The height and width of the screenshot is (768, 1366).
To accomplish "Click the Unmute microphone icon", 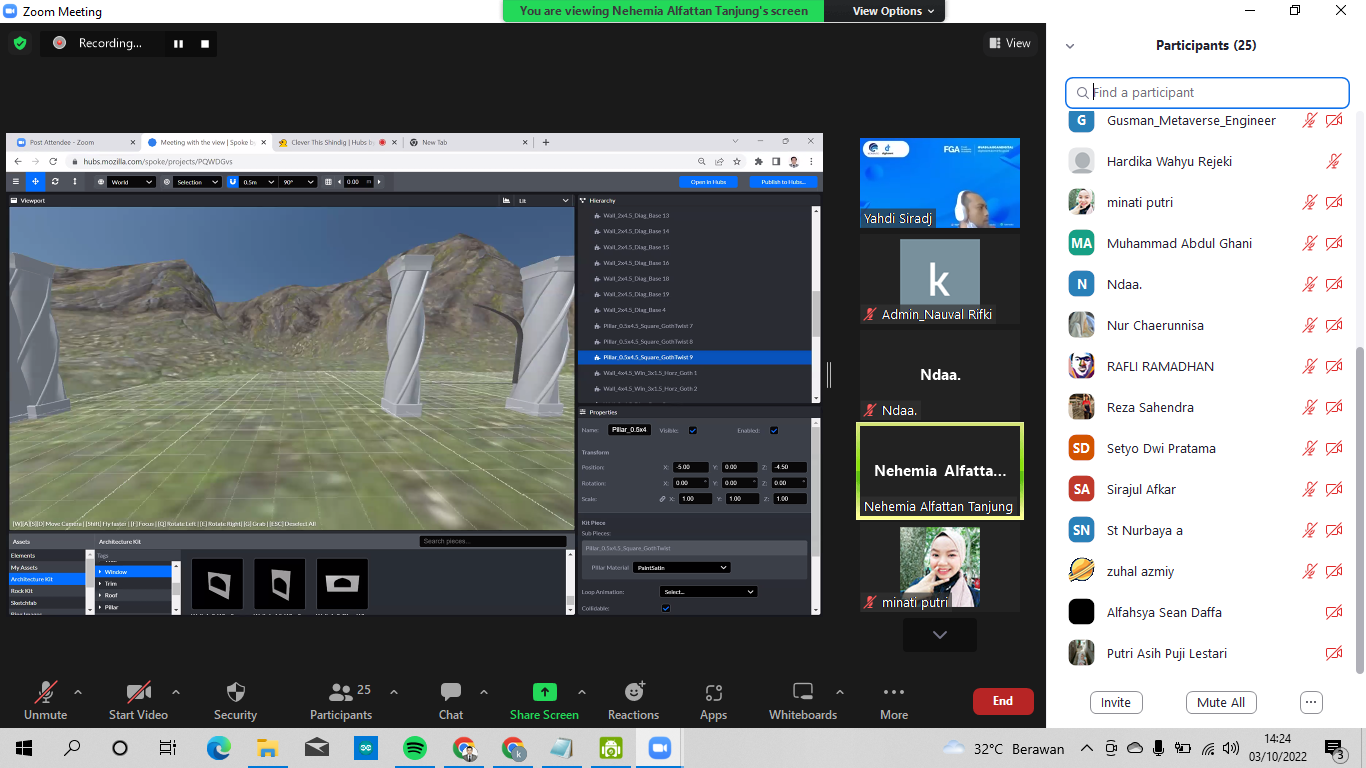I will tap(45, 692).
